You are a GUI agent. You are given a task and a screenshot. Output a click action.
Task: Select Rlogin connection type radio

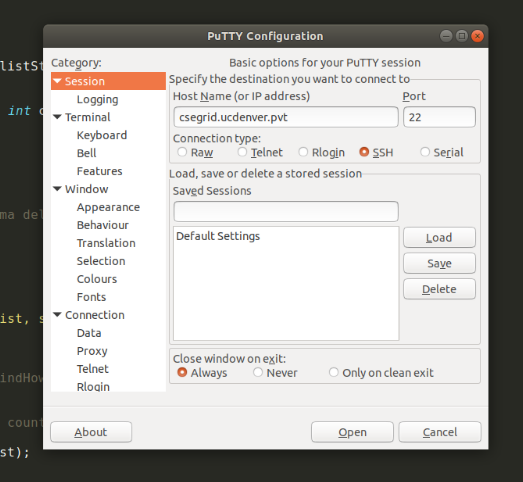point(303,152)
